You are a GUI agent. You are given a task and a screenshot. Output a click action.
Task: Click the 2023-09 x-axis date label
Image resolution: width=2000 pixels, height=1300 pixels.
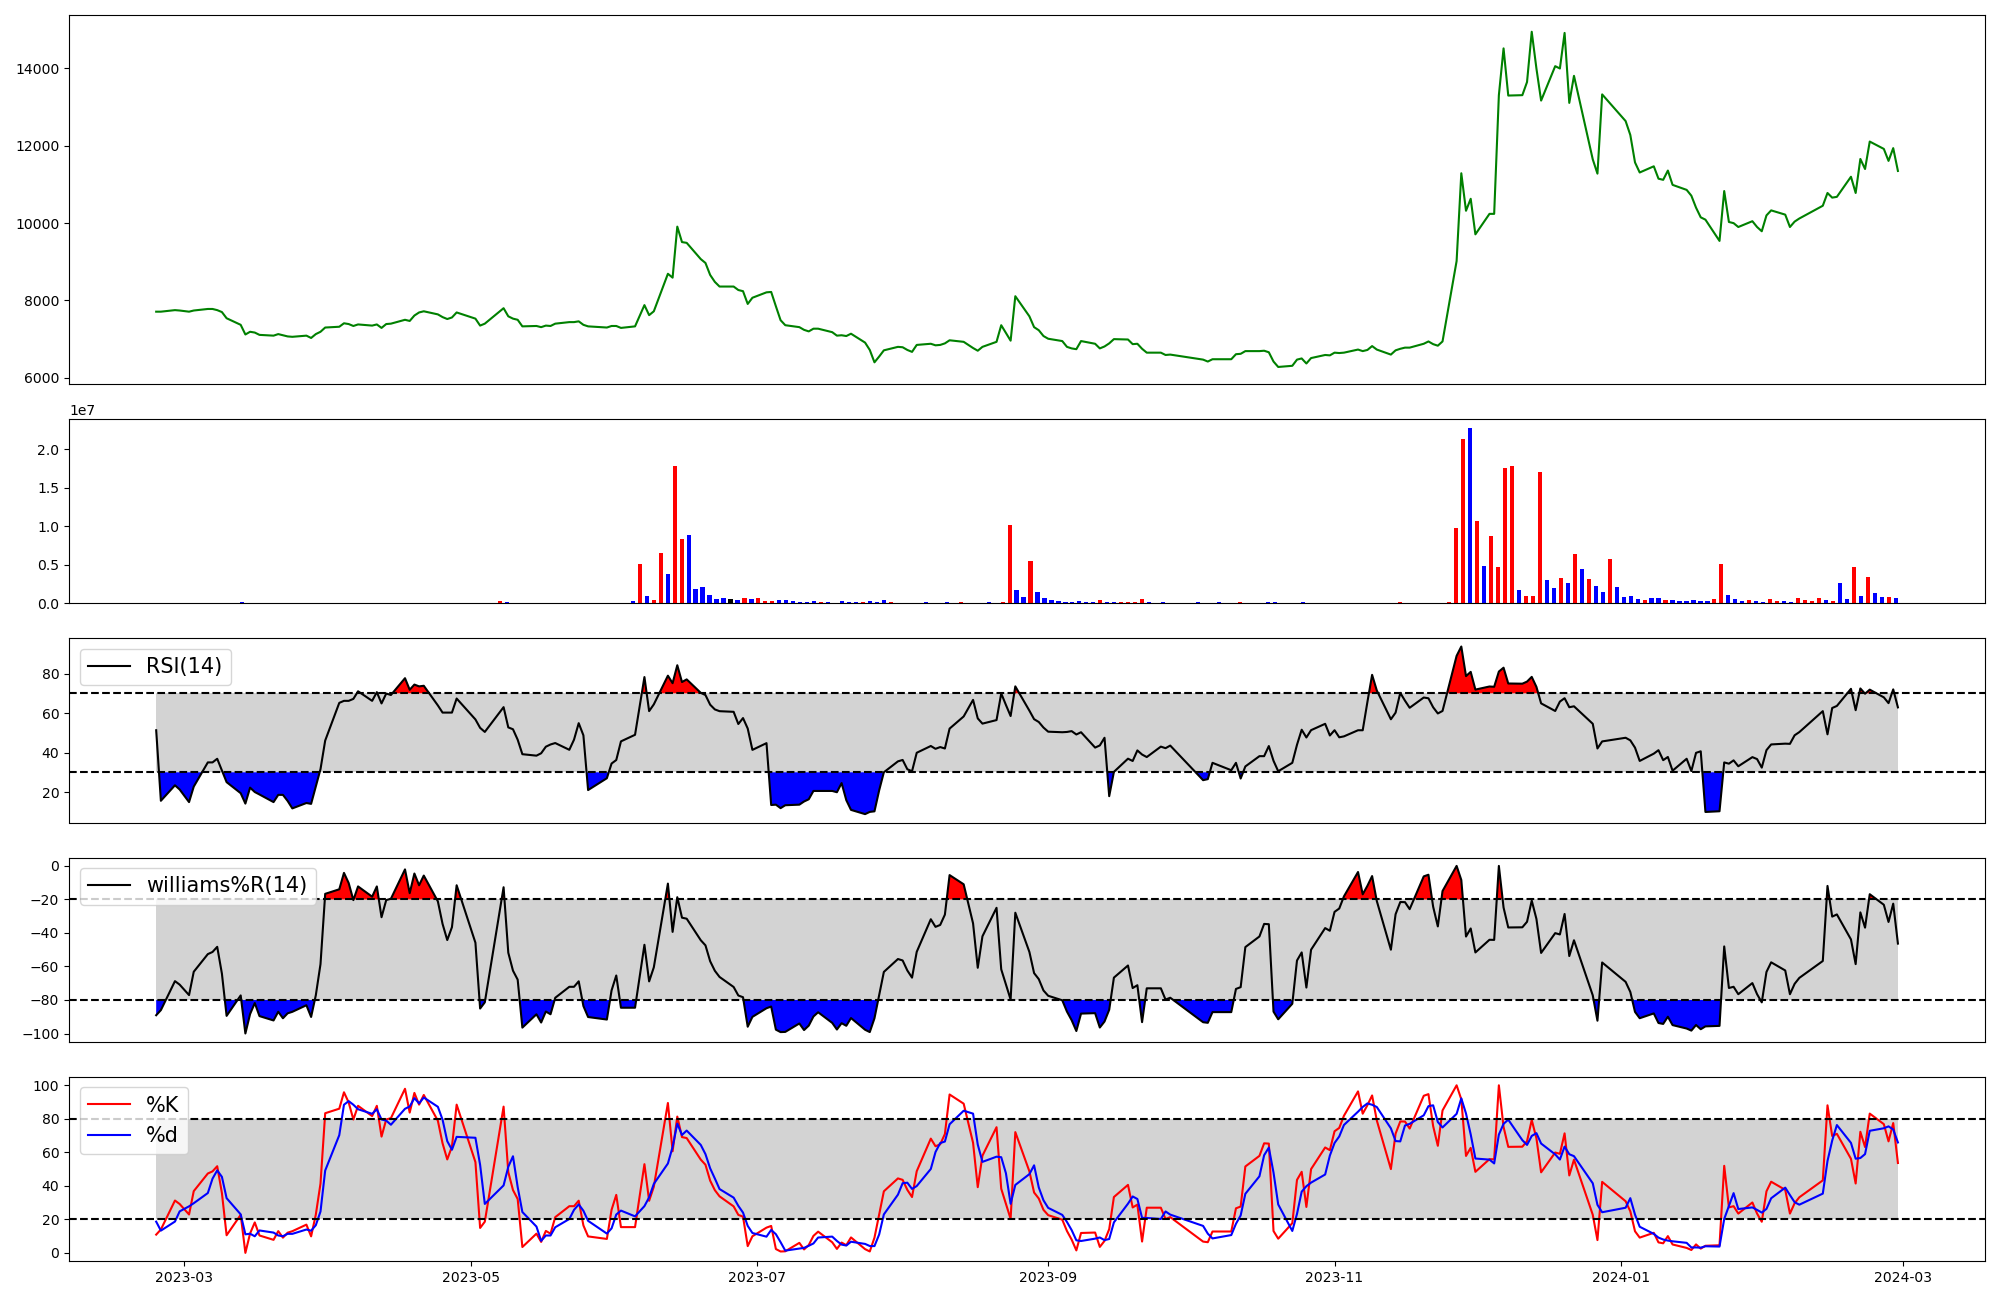(x=1047, y=1277)
